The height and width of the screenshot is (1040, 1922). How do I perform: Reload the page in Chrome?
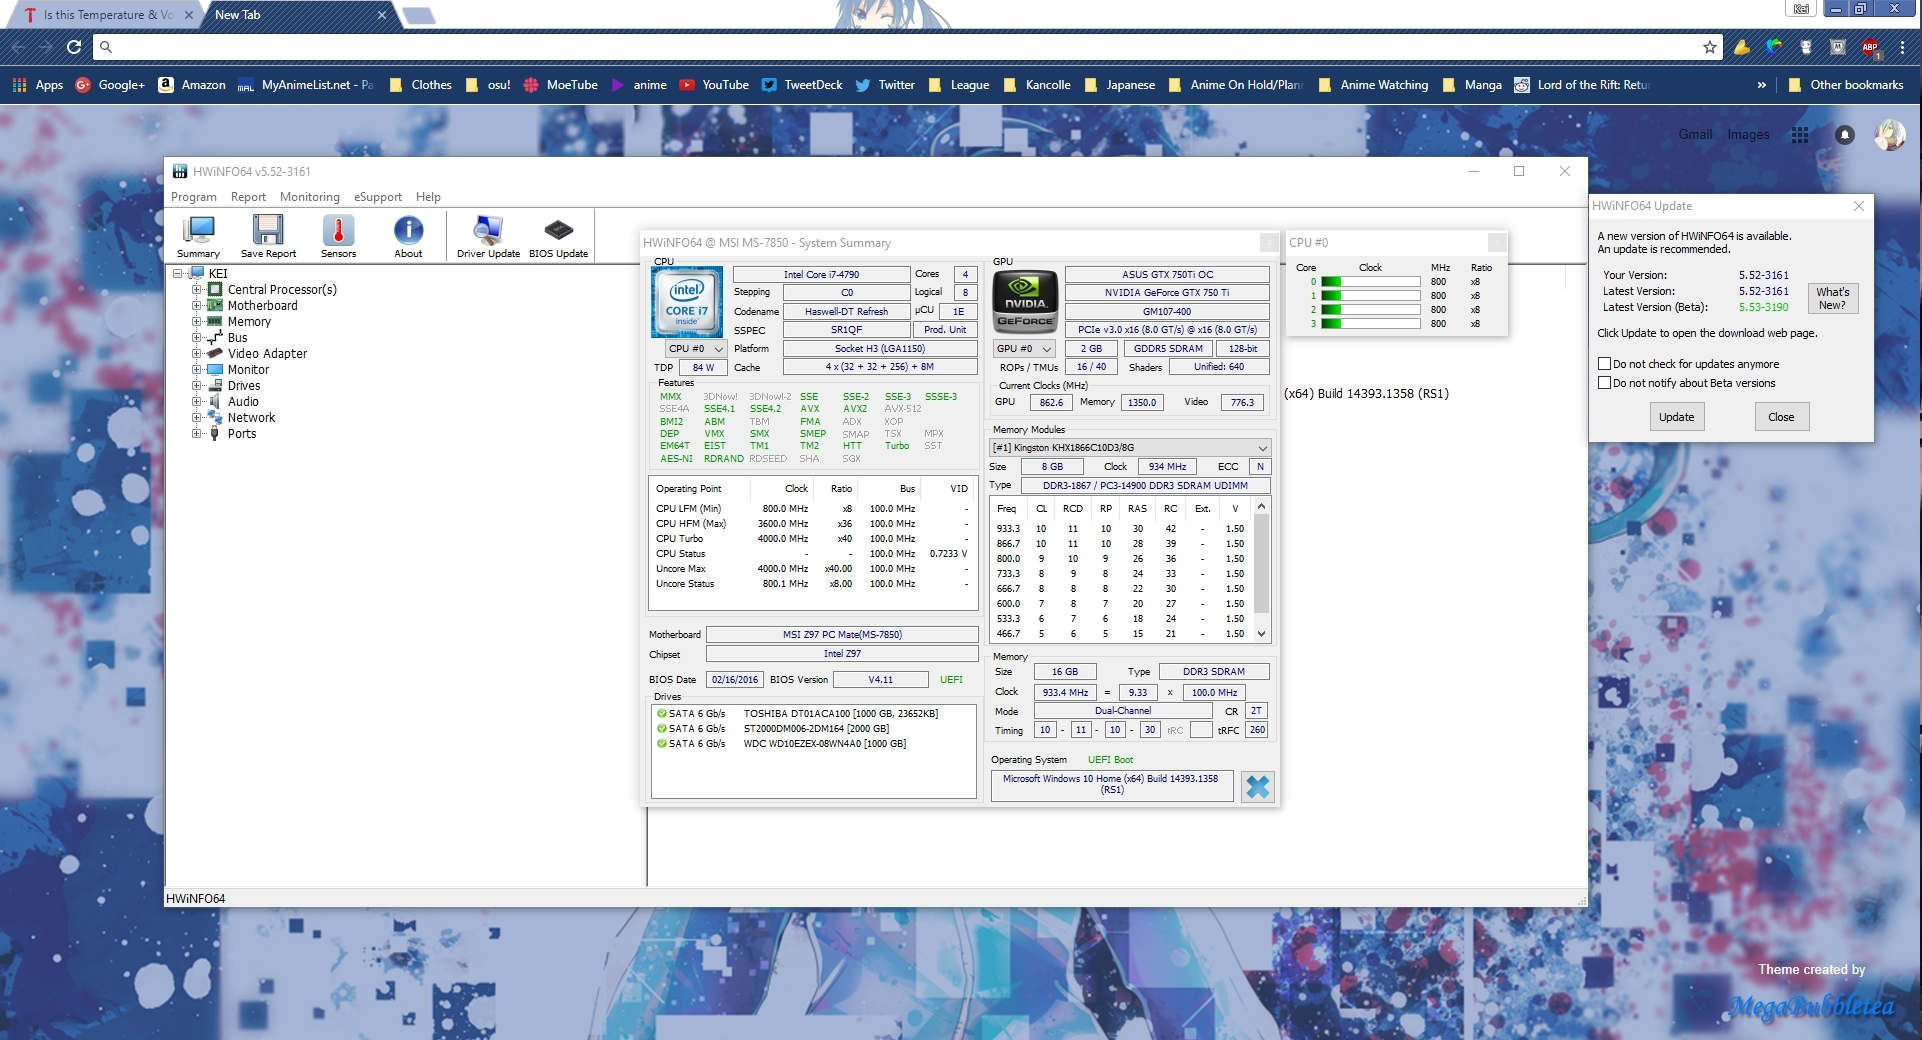[x=73, y=47]
